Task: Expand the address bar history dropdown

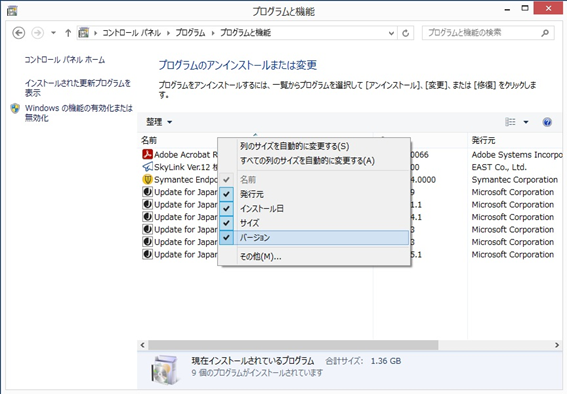Action: pyautogui.click(x=391, y=33)
